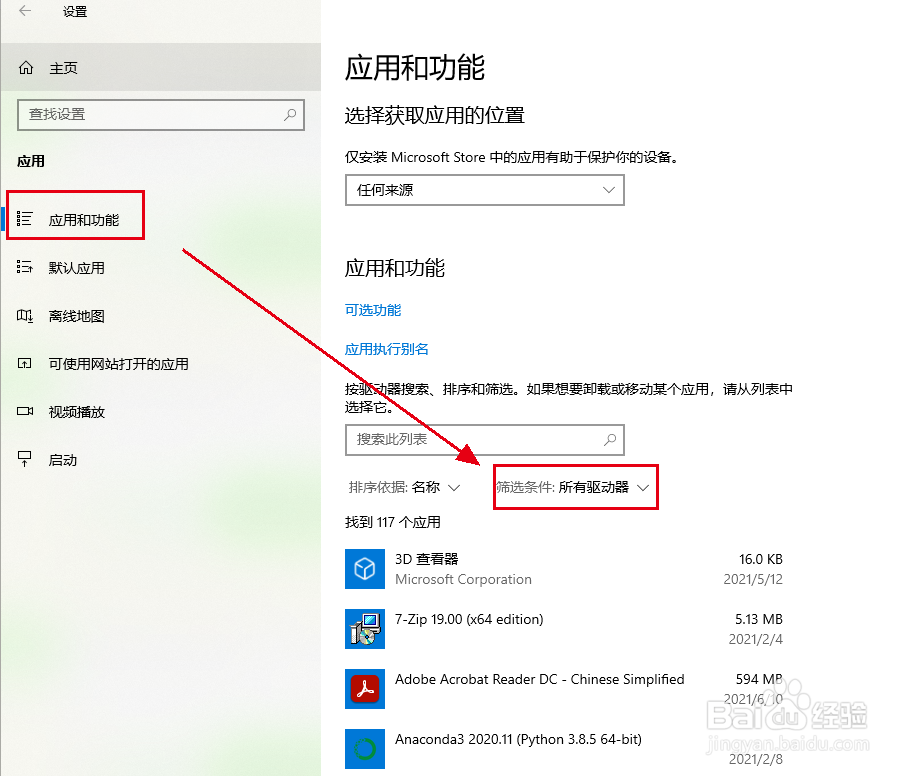Click the magnifier in 搜索此列表 box

point(610,439)
